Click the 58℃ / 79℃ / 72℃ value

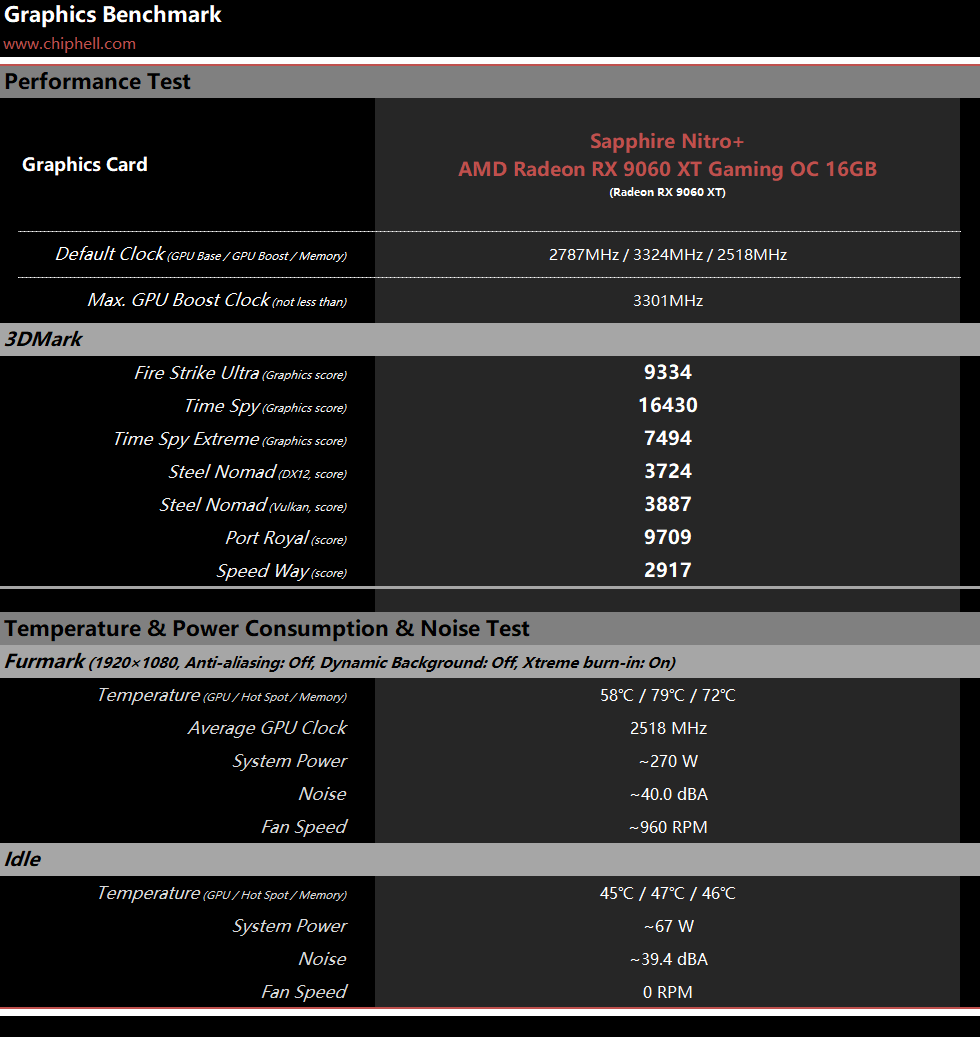click(668, 696)
